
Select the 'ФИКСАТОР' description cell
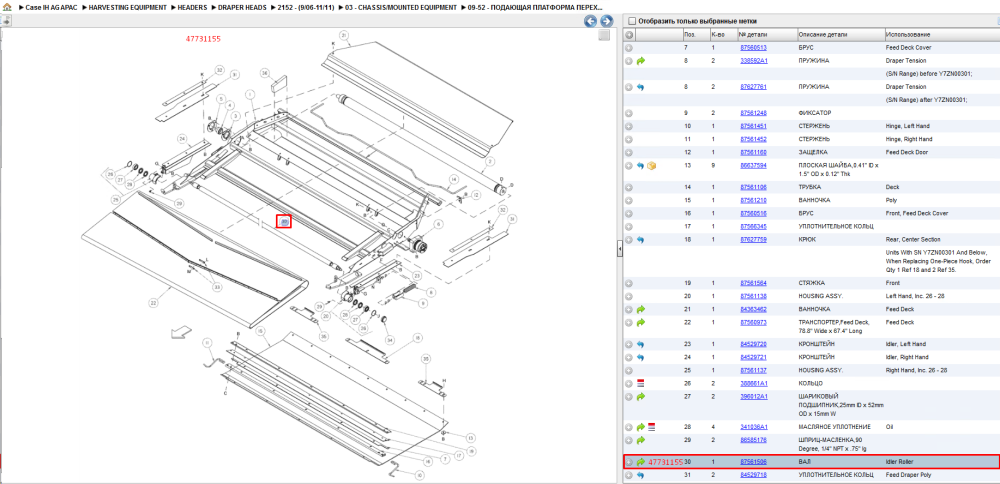click(814, 113)
